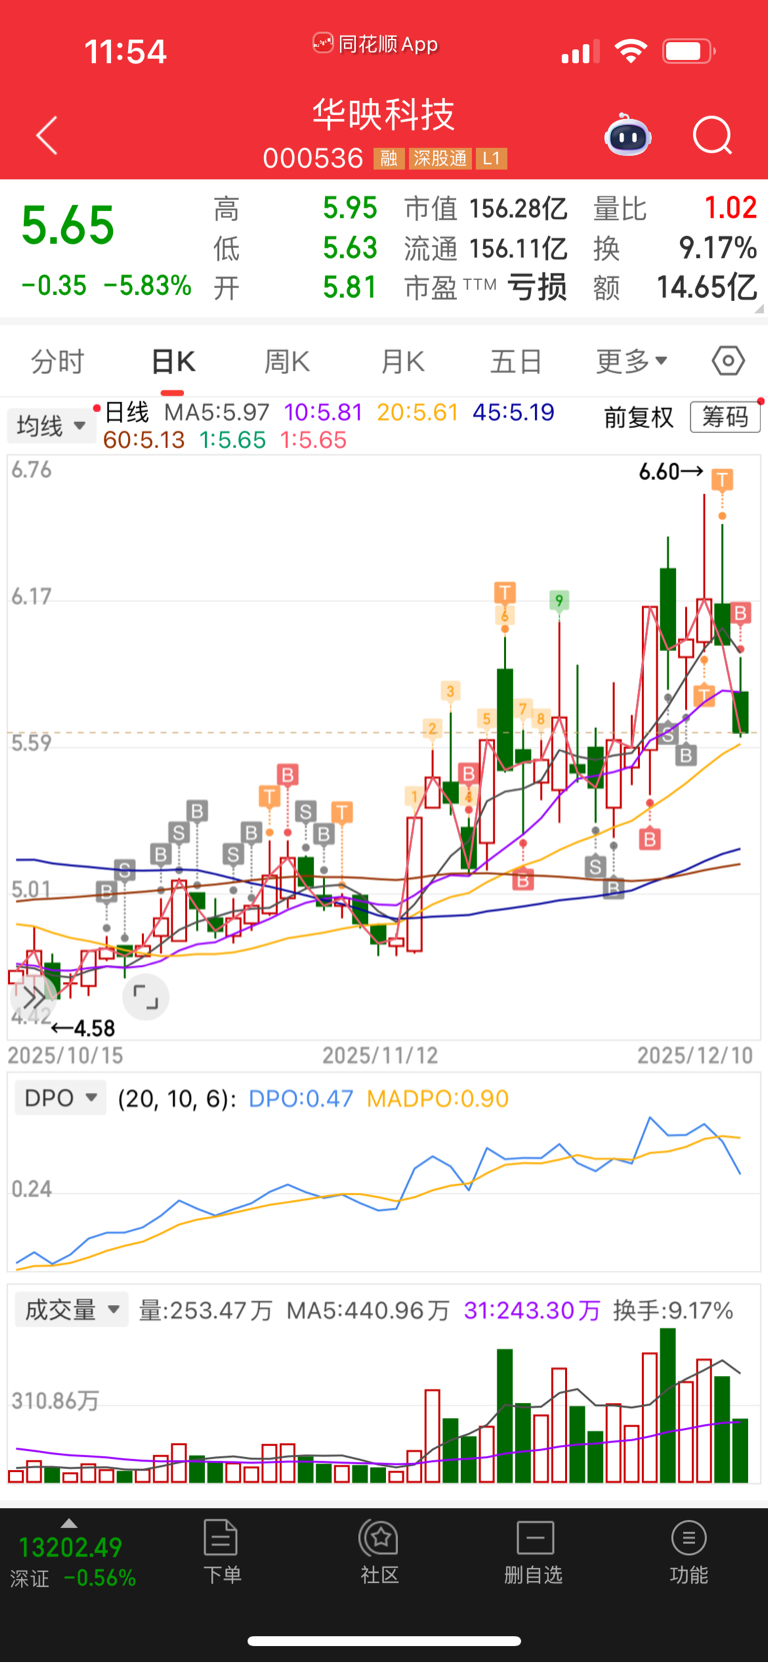Screen dimensions: 768x1663
Task: Open 下单 order icon
Action: (221, 1552)
